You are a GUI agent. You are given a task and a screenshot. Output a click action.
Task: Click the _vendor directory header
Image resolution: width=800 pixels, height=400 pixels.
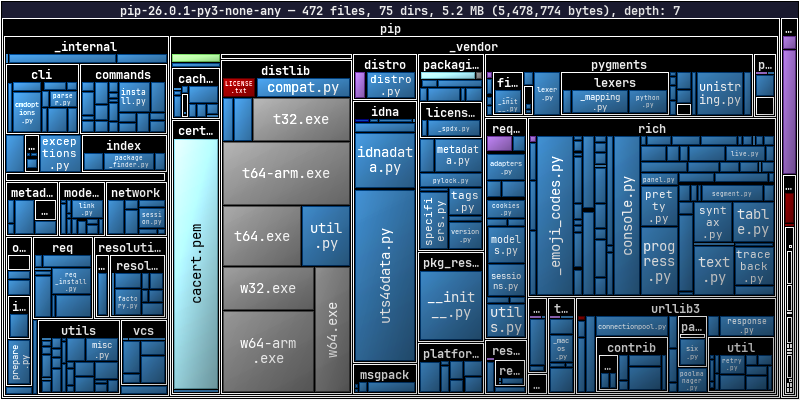473,47
